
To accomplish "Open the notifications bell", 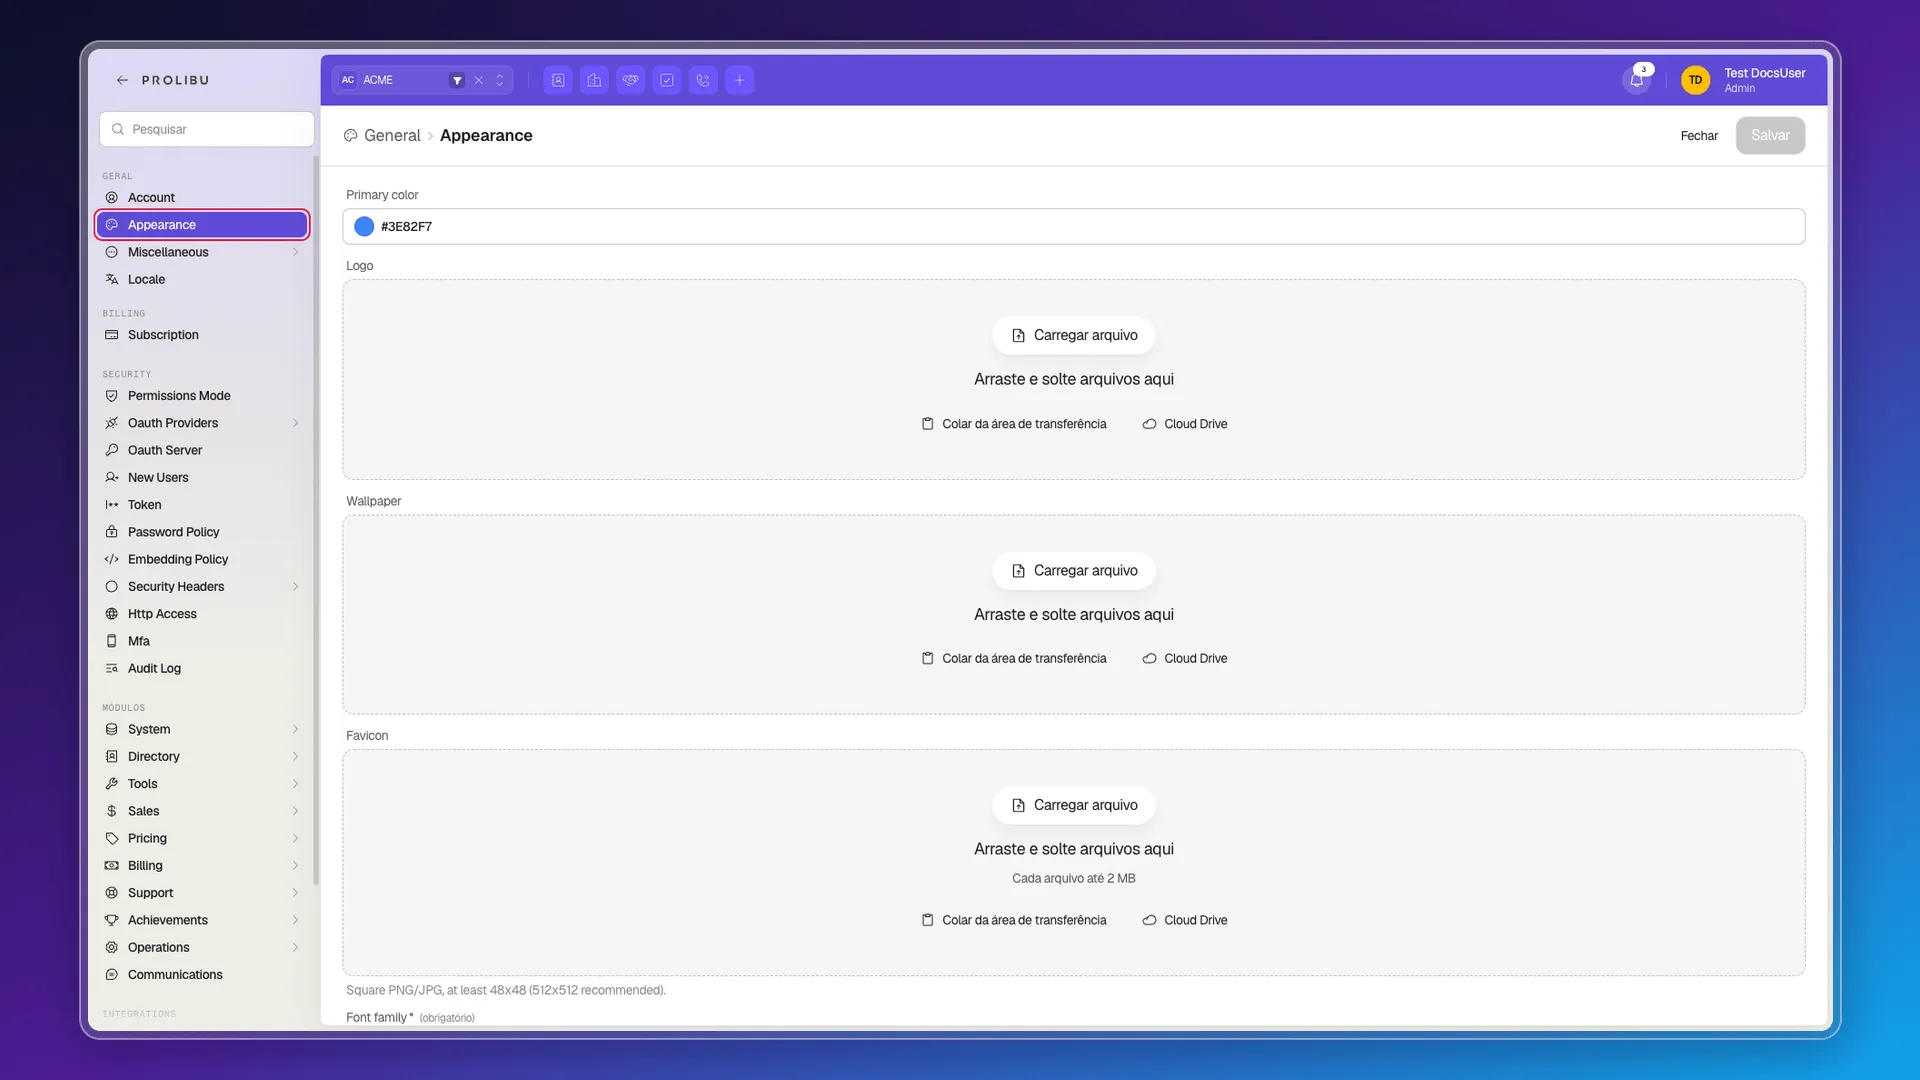I will coord(1637,80).
